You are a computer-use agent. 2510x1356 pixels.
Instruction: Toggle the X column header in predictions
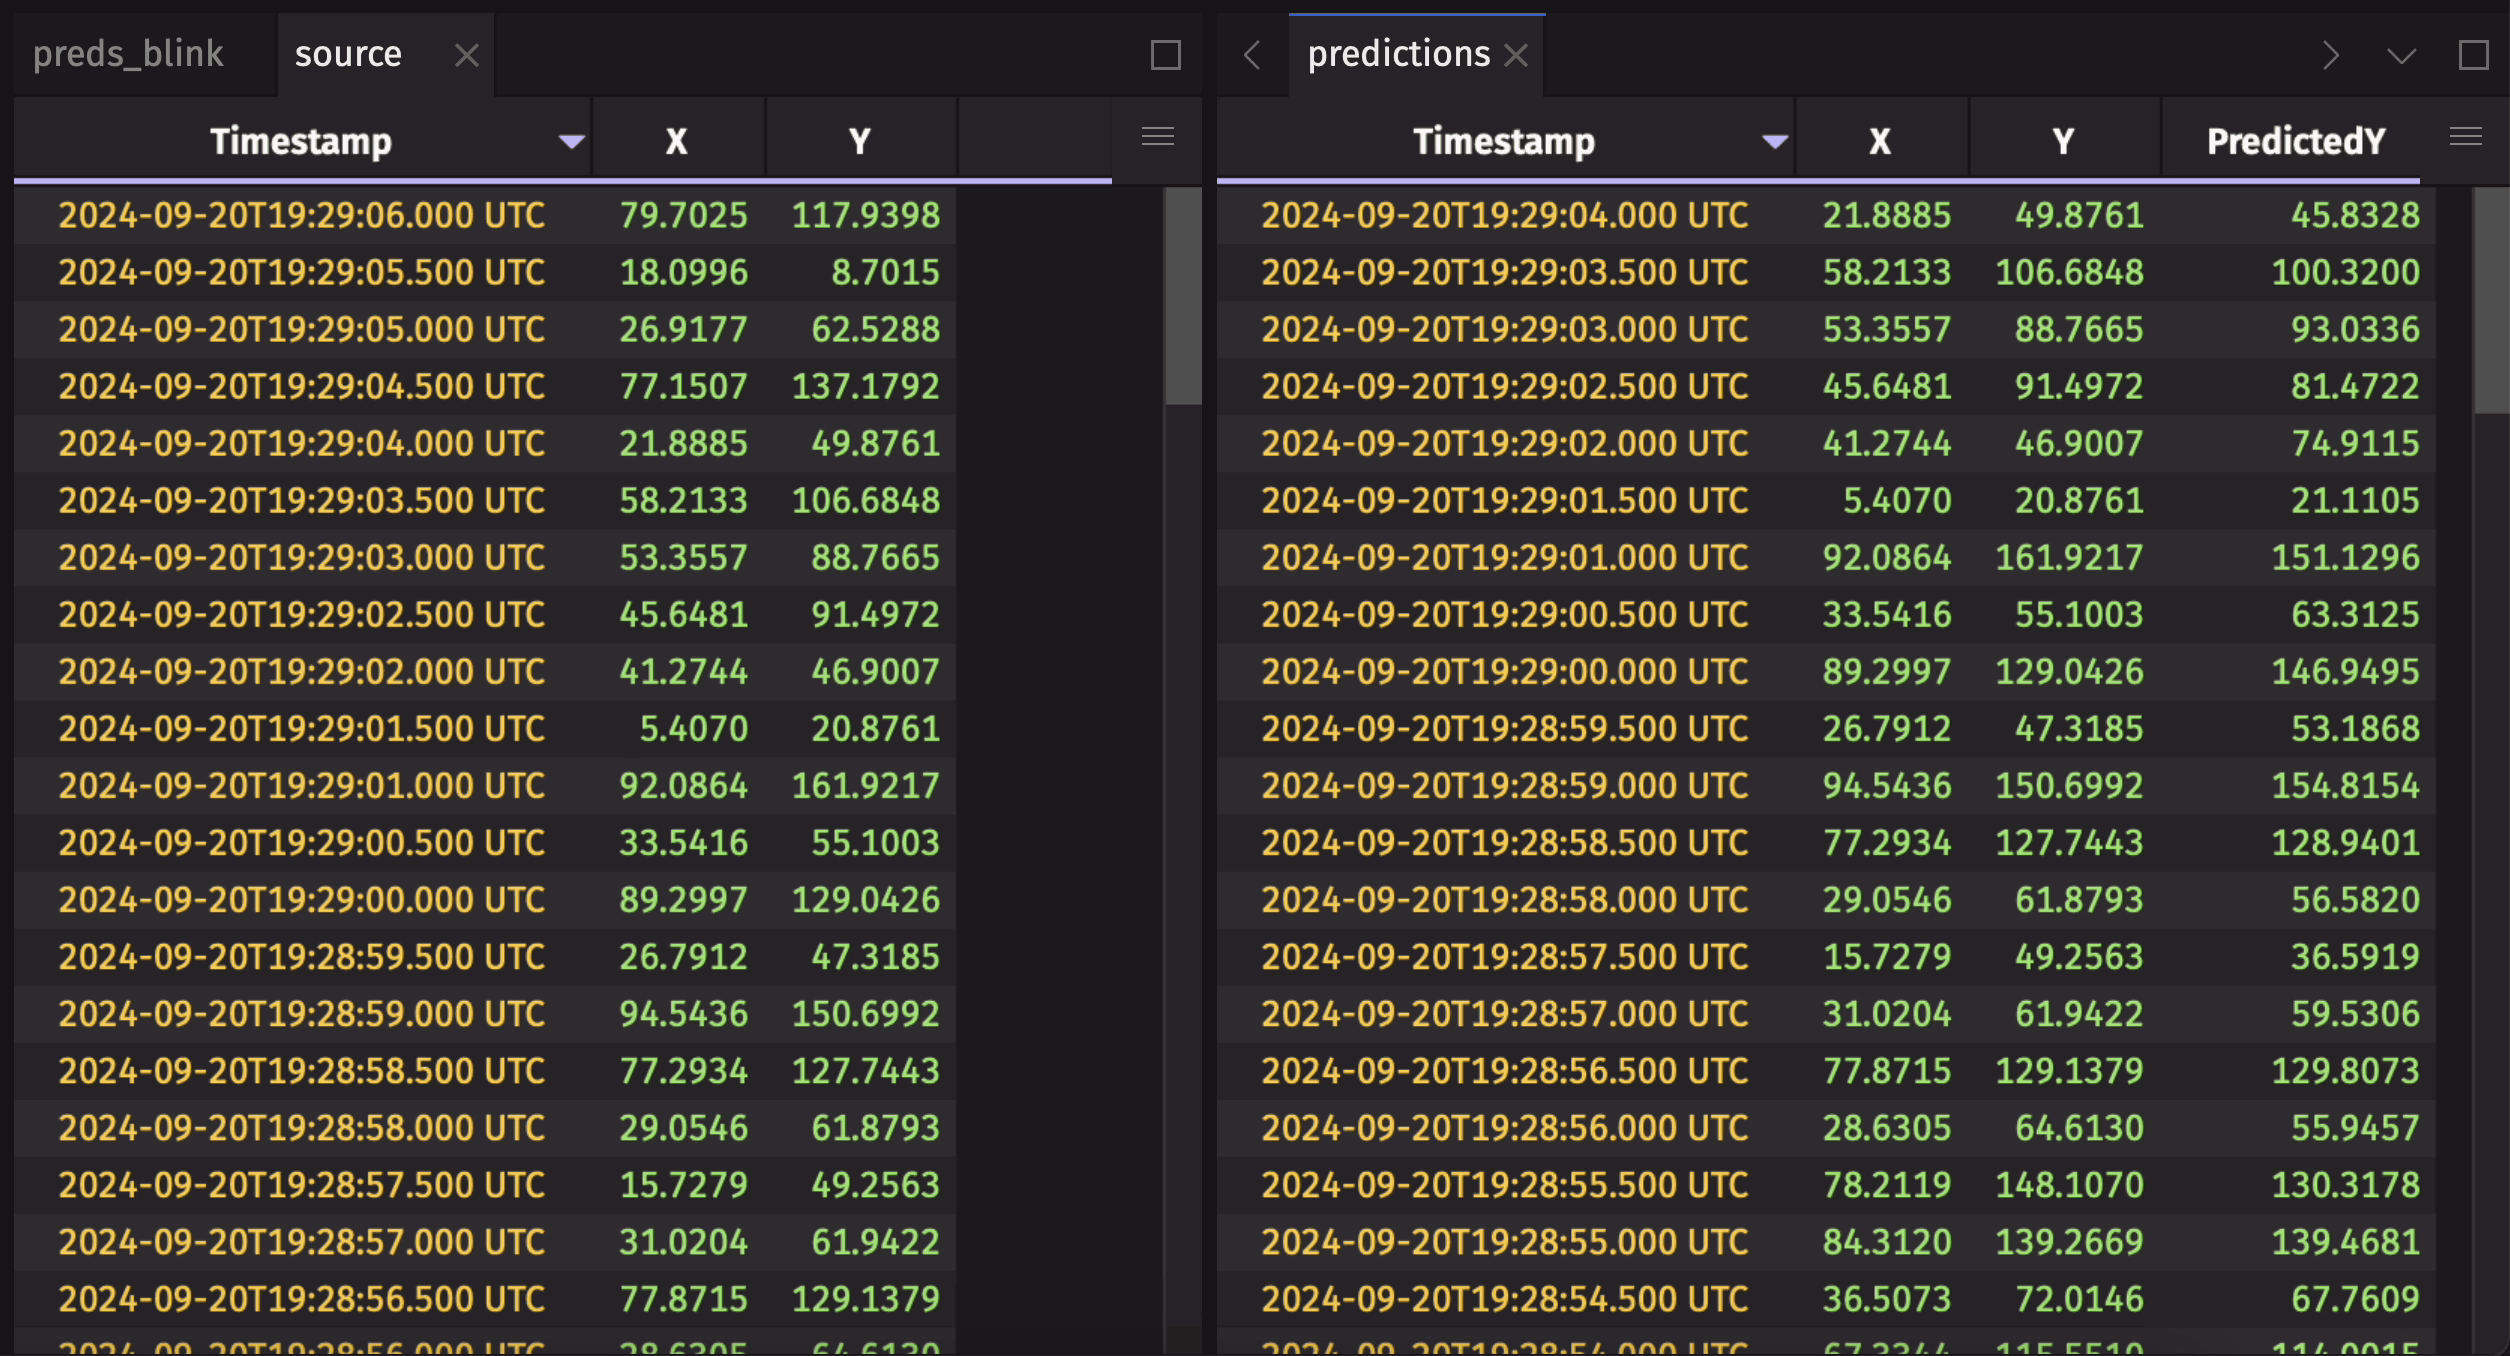(1879, 141)
